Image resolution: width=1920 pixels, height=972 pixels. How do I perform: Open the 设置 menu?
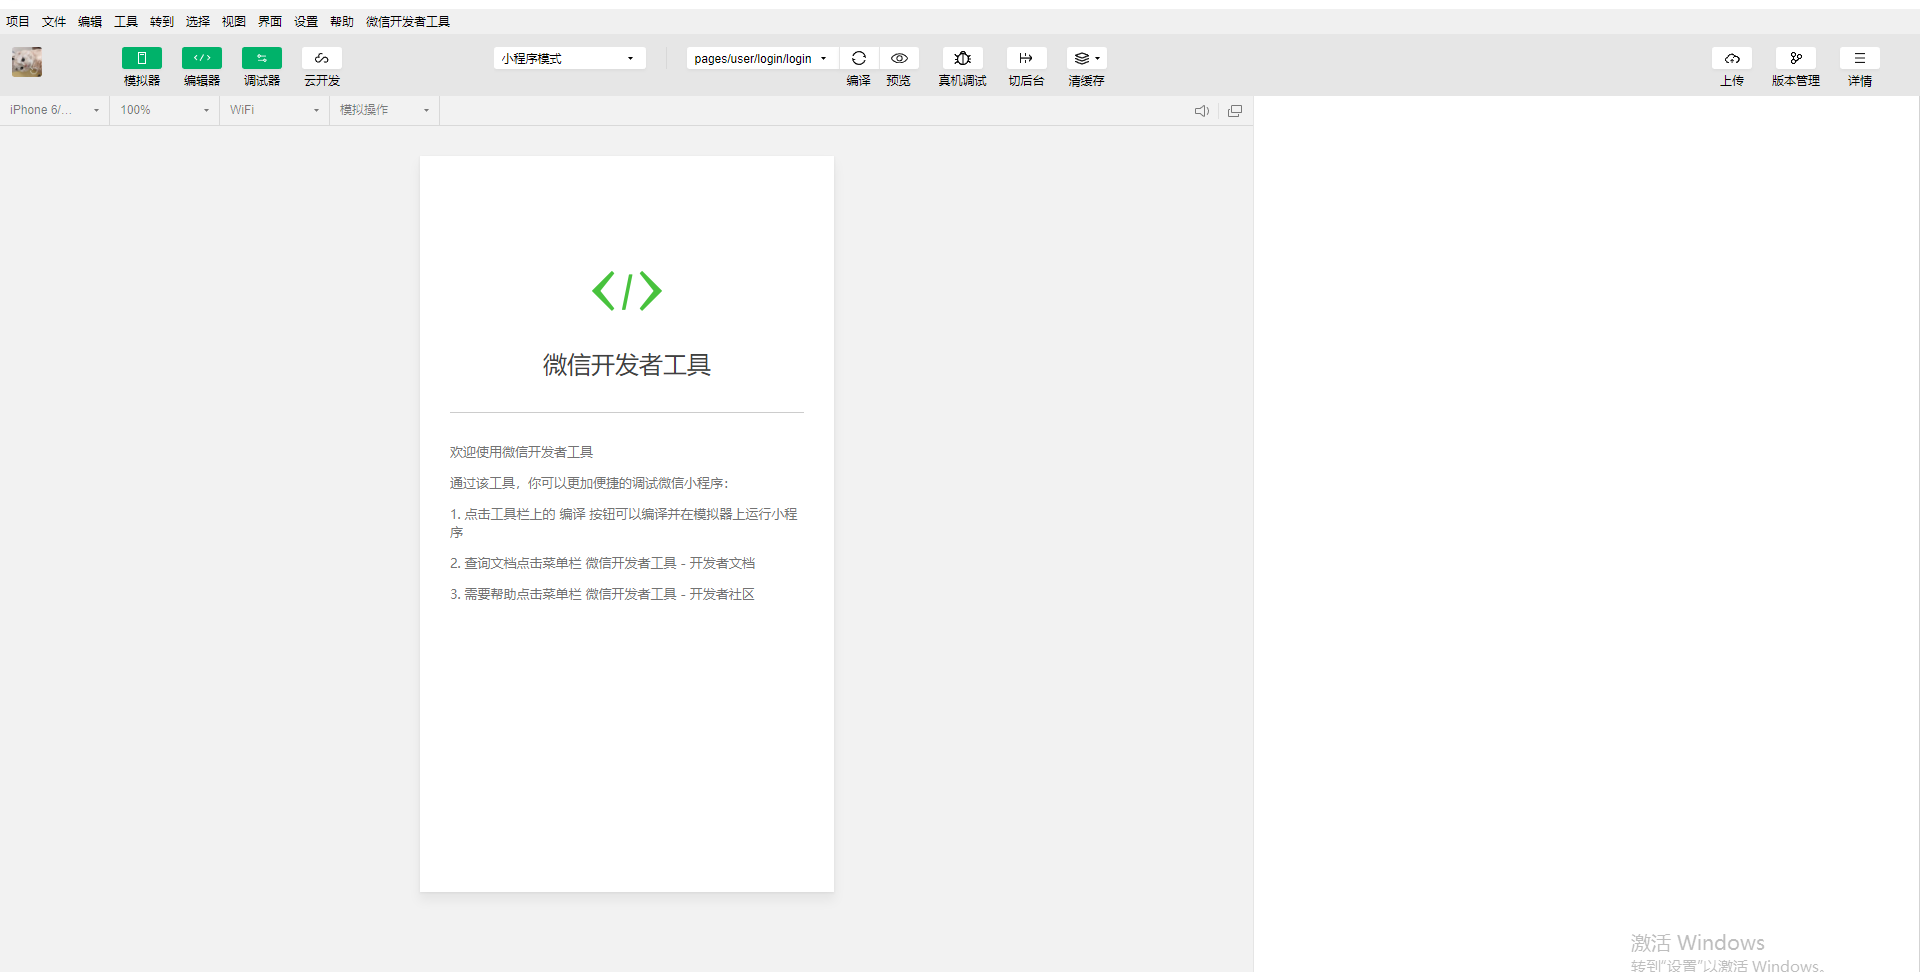[306, 21]
